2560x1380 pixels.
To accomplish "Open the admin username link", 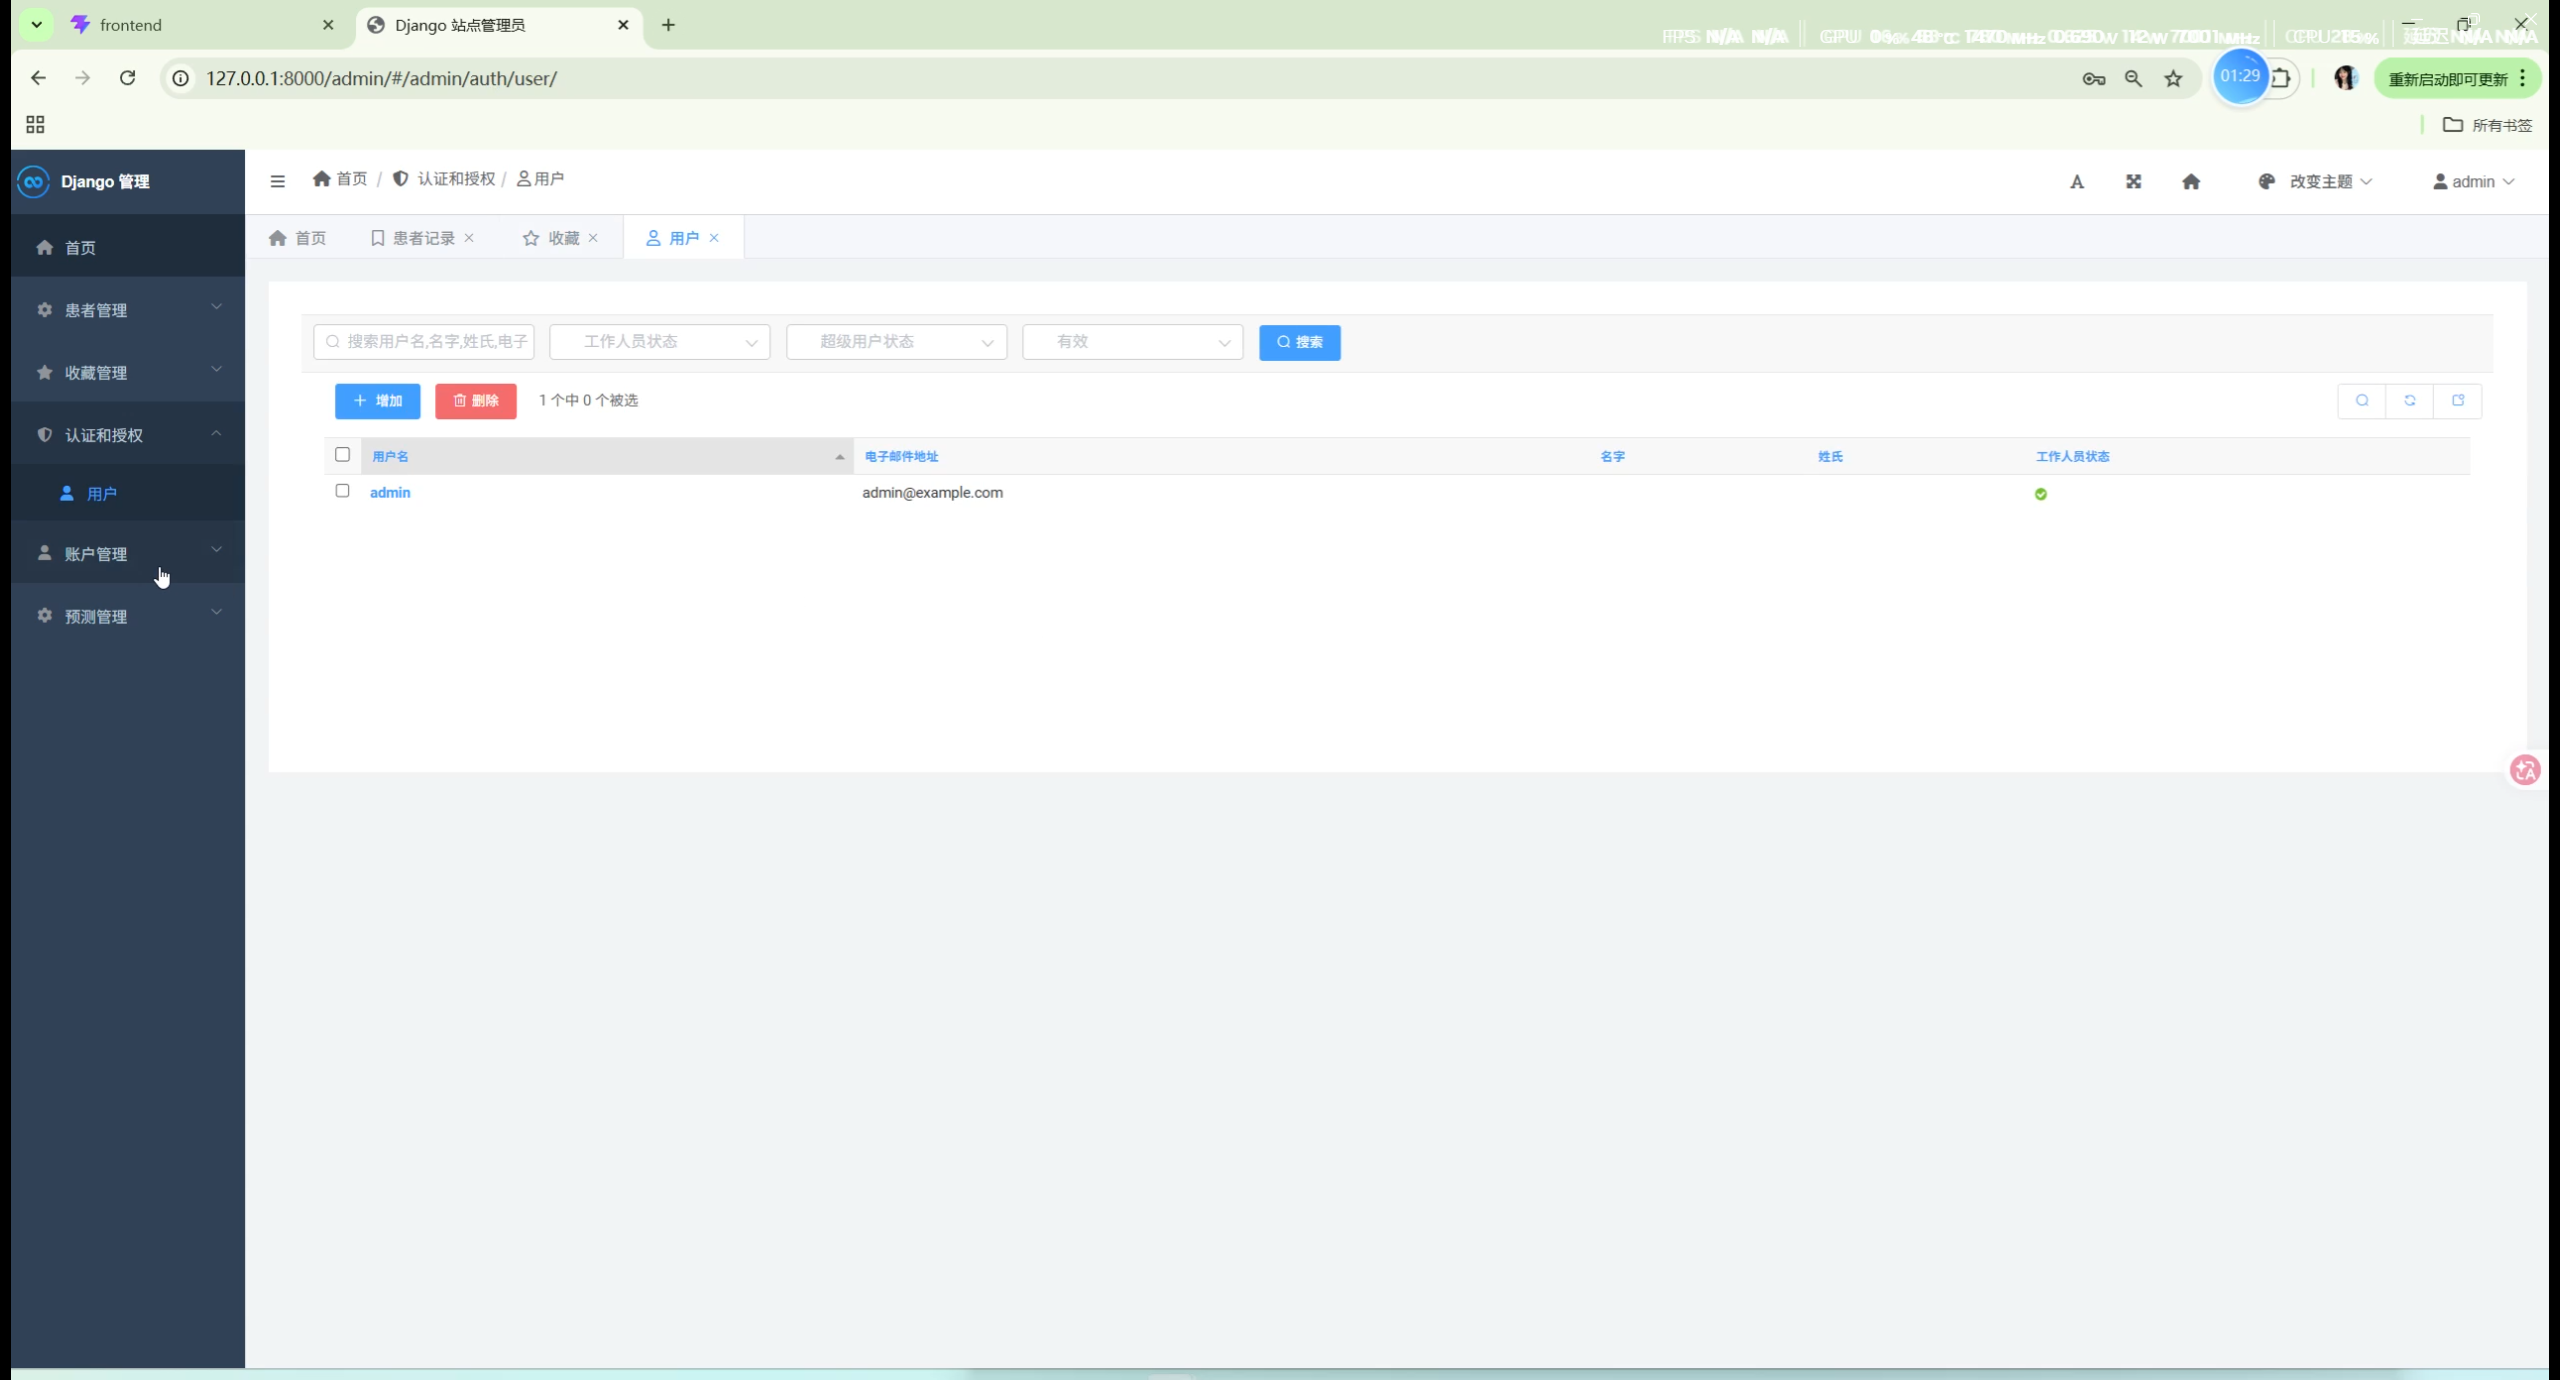I will coord(390,492).
